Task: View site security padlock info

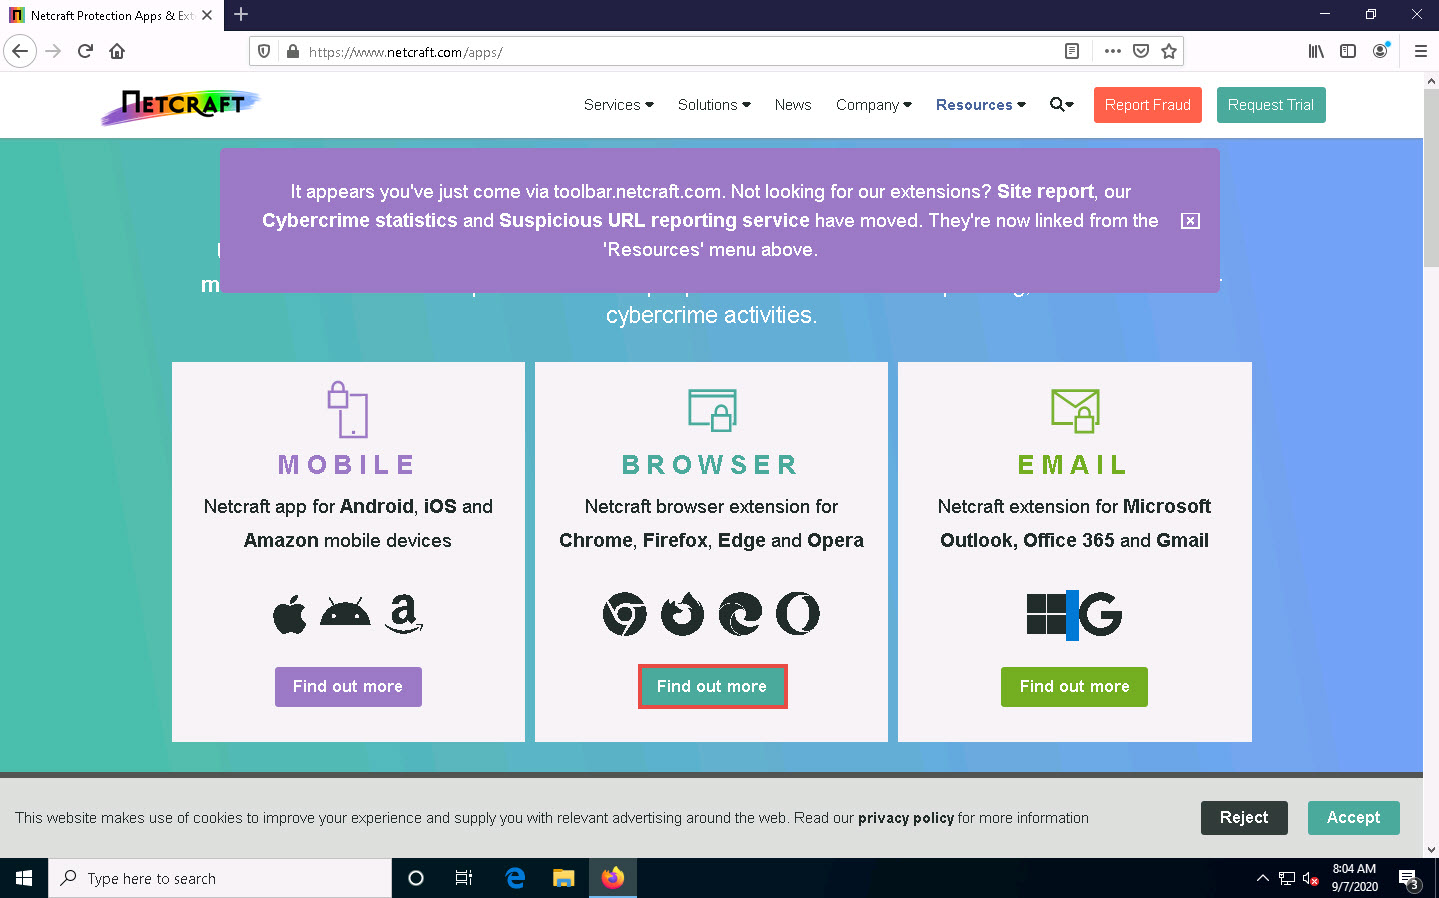Action: pyautogui.click(x=293, y=51)
